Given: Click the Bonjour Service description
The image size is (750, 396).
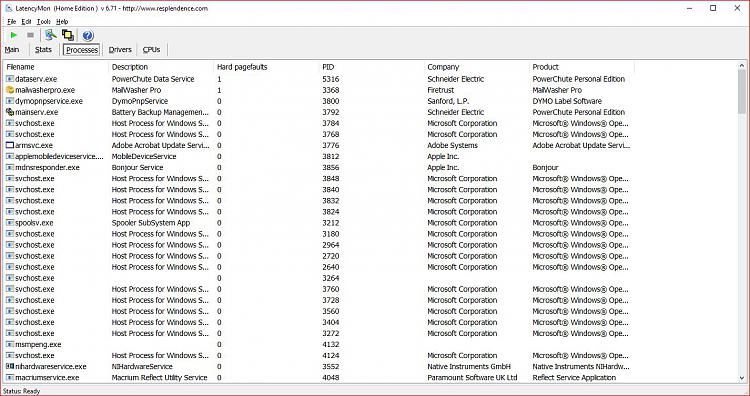Looking at the screenshot, I should pyautogui.click(x=137, y=167).
